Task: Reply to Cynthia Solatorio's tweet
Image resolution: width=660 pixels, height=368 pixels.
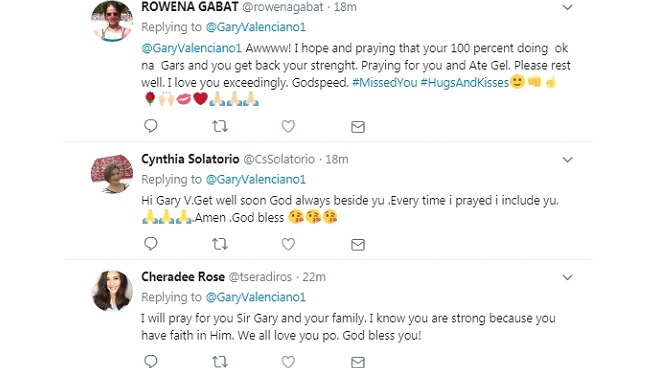Action: (151, 244)
